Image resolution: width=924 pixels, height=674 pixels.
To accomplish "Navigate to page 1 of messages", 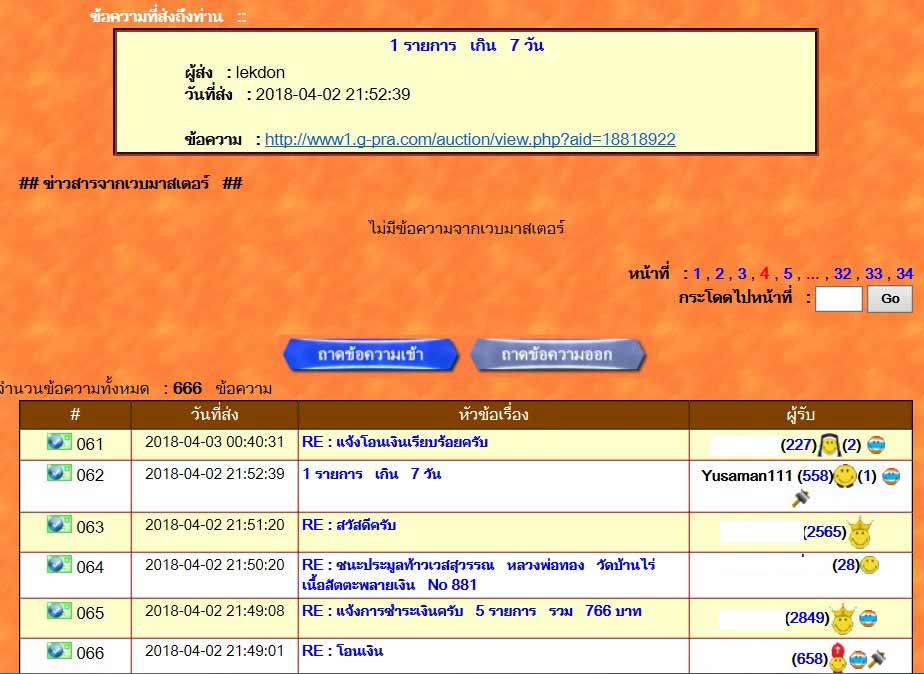I will (x=697, y=273).
